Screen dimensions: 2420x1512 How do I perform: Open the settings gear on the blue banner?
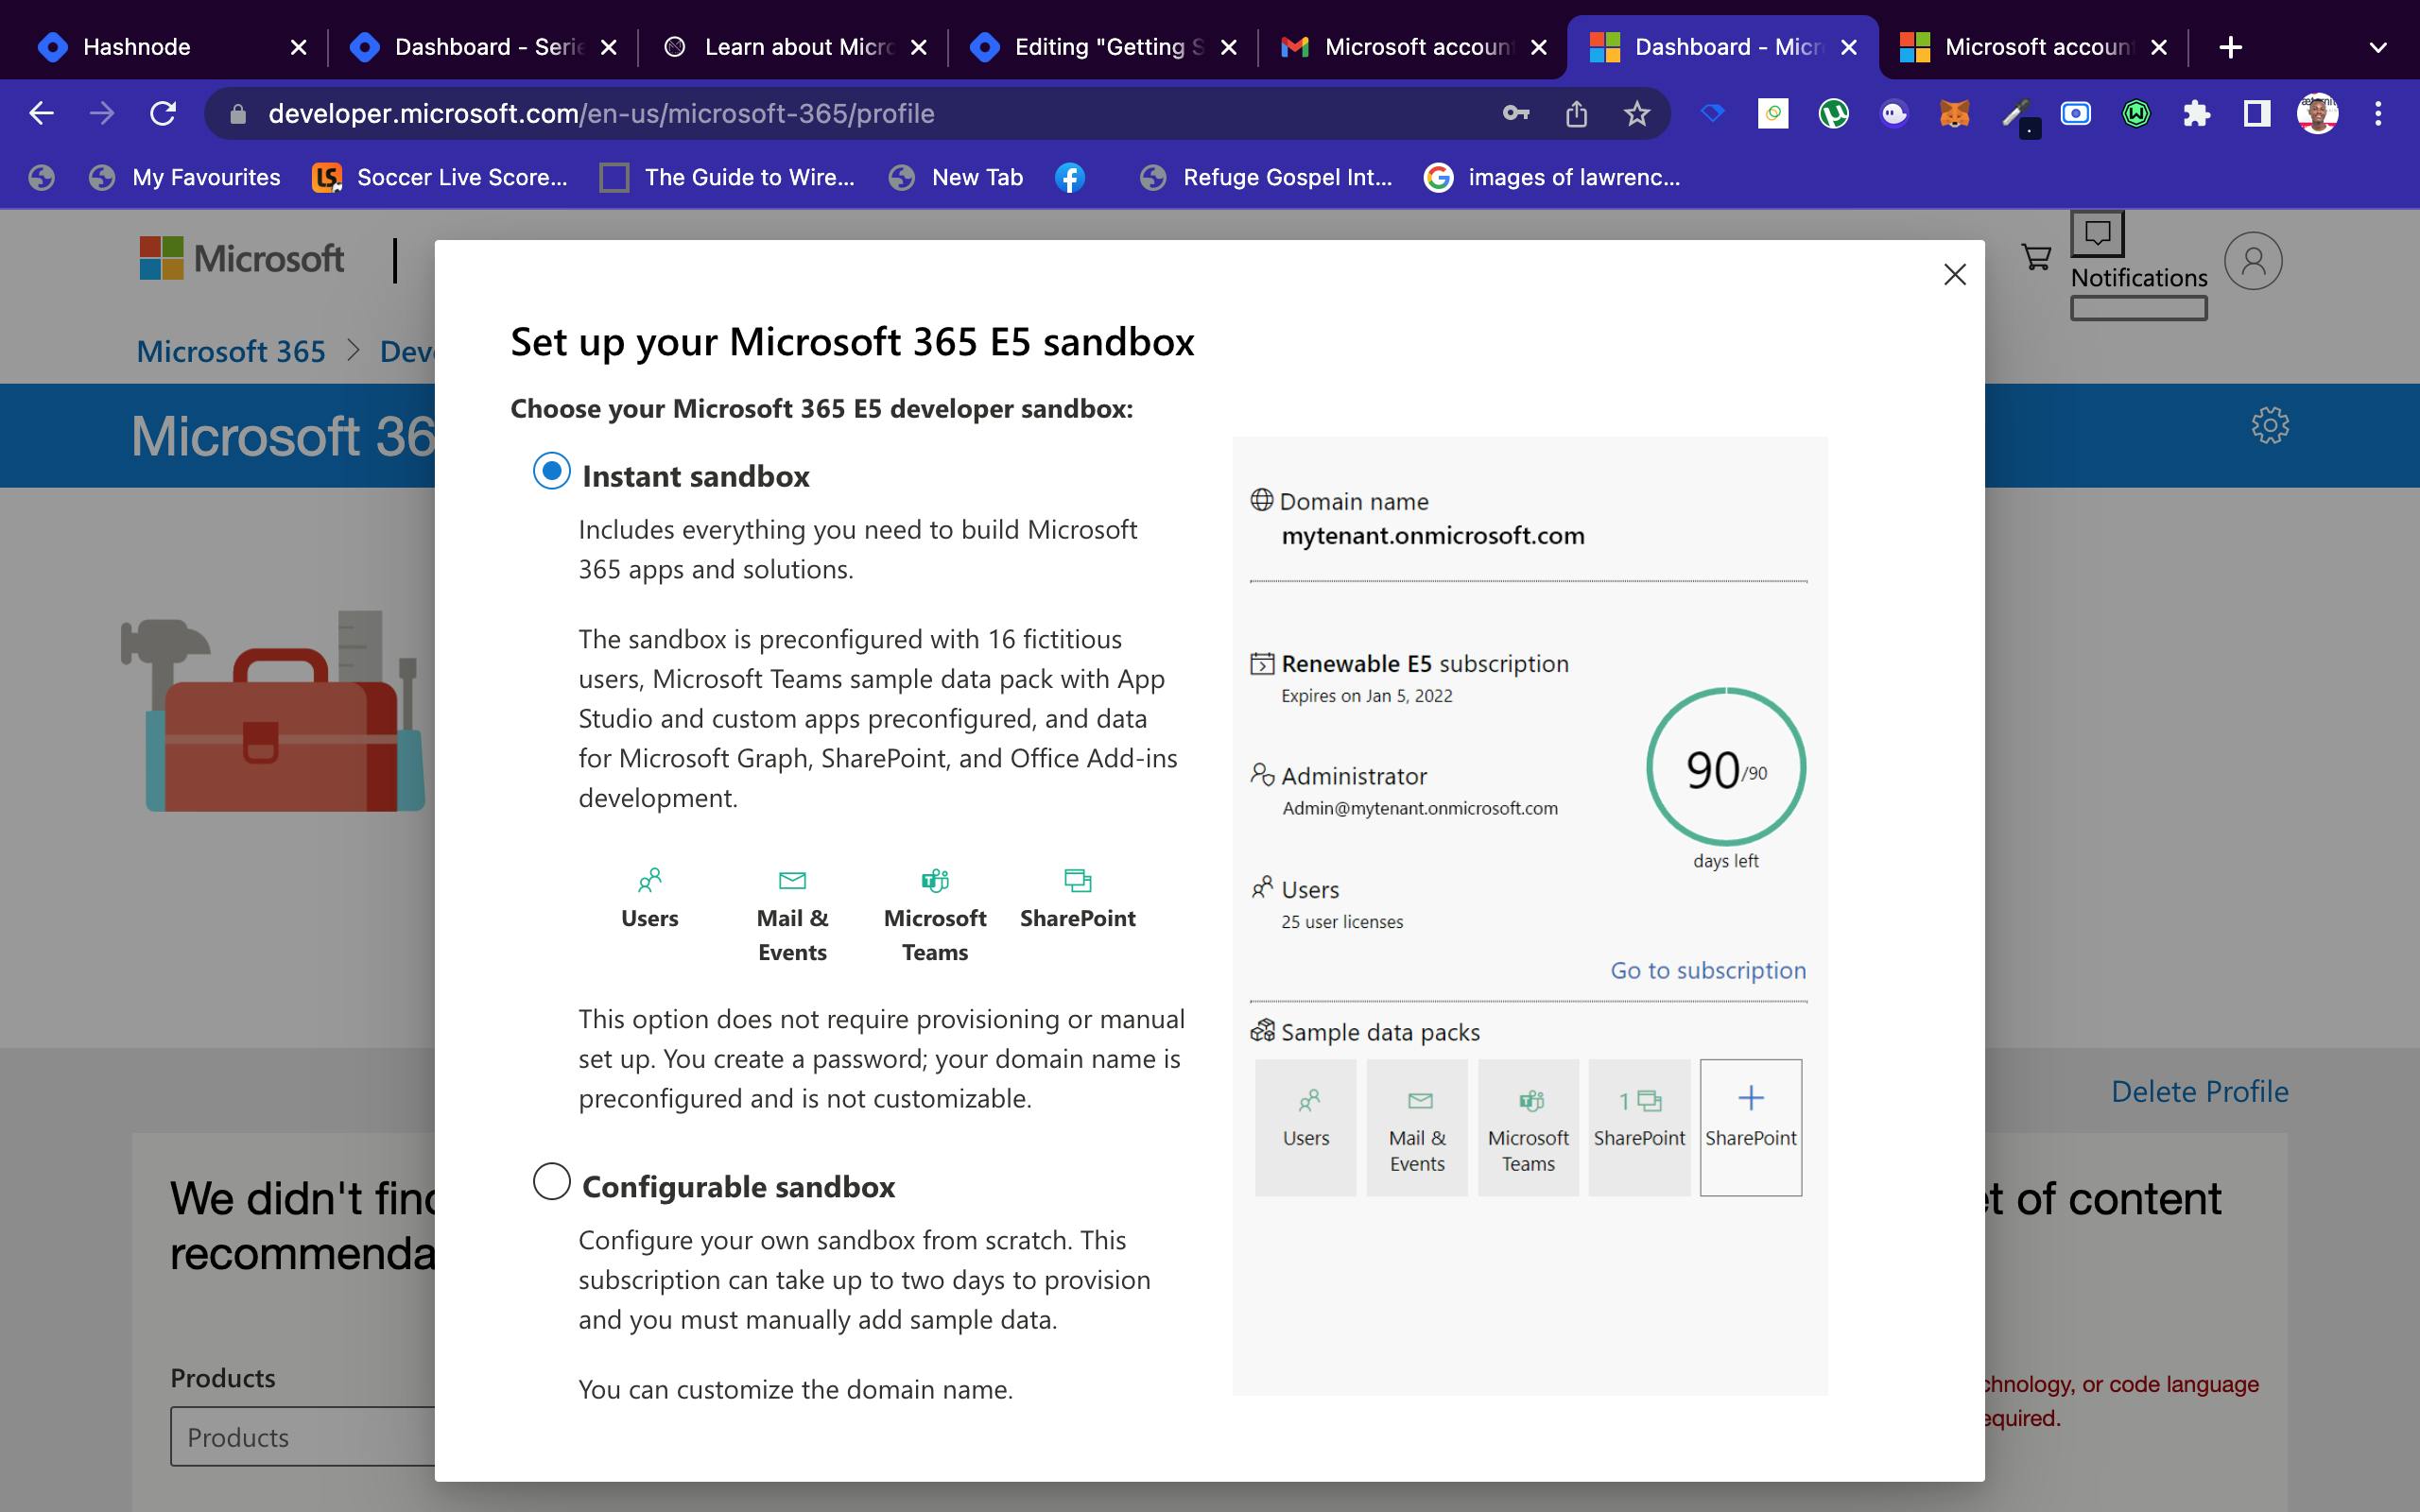[2269, 425]
